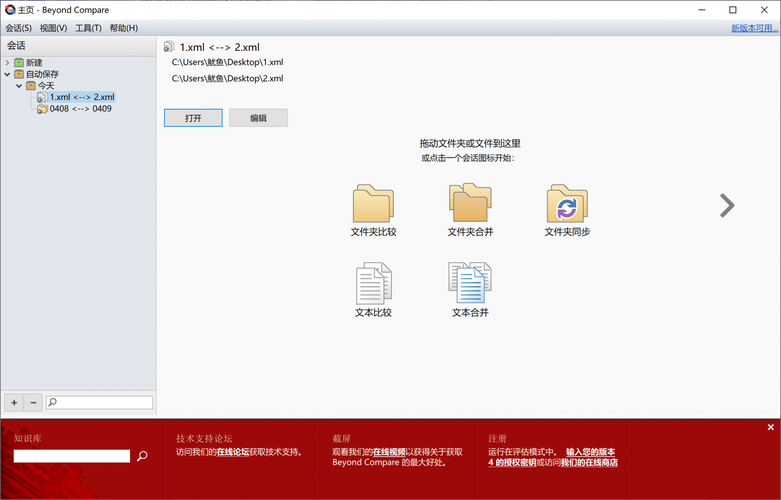Click the 新建 folder icon in tree
Image resolution: width=781 pixels, height=500 pixels.
[19, 63]
